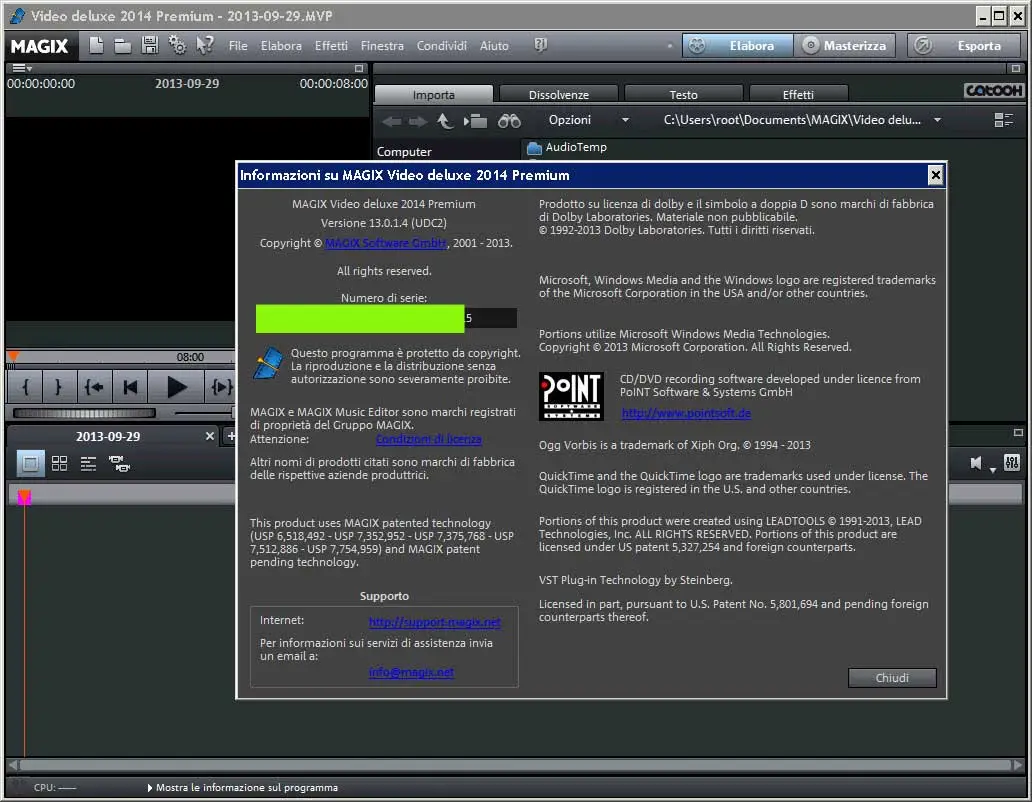This screenshot has width=1032, height=802.
Task: Click the speaker icon at timeline's right
Action: pos(976,463)
